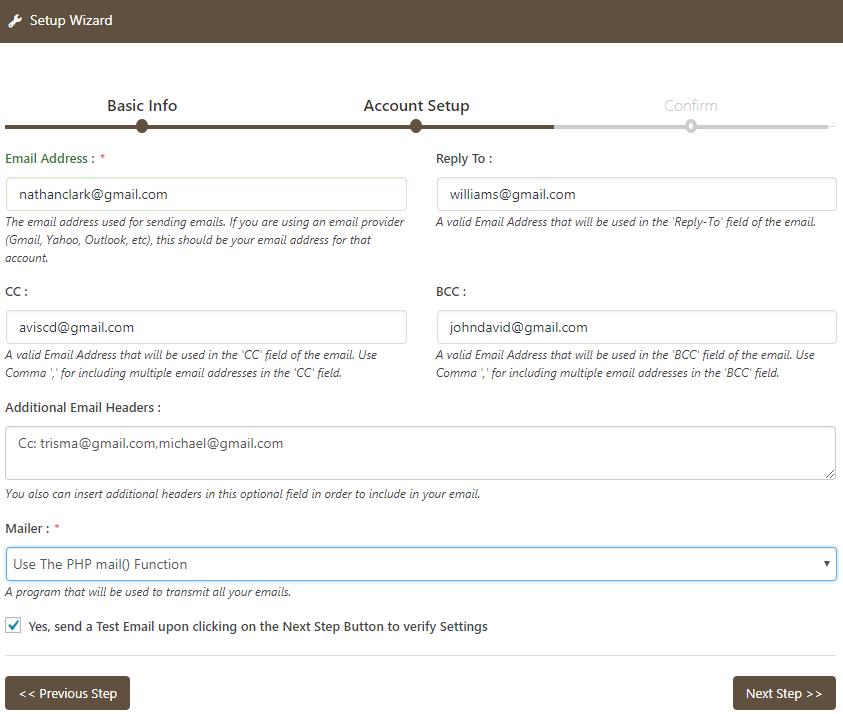This screenshot has height=714, width=843.
Task: Click the Basic Info progress dot
Action: [142, 126]
